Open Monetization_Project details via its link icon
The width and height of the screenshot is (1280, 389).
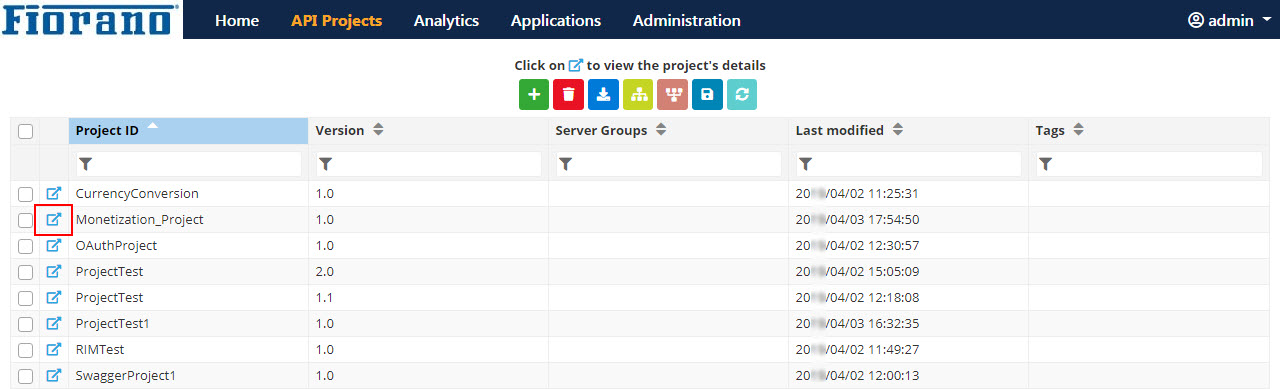coord(54,219)
